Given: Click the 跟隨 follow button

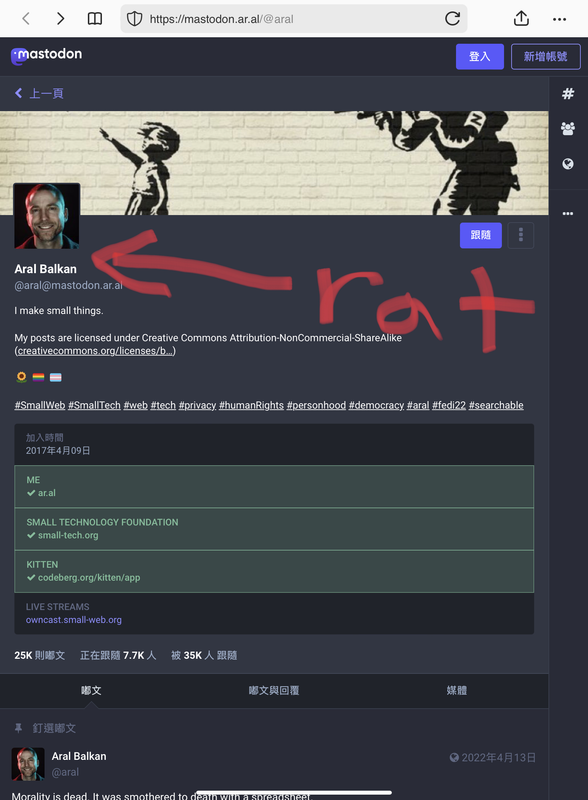Looking at the screenshot, I should tap(480, 235).
